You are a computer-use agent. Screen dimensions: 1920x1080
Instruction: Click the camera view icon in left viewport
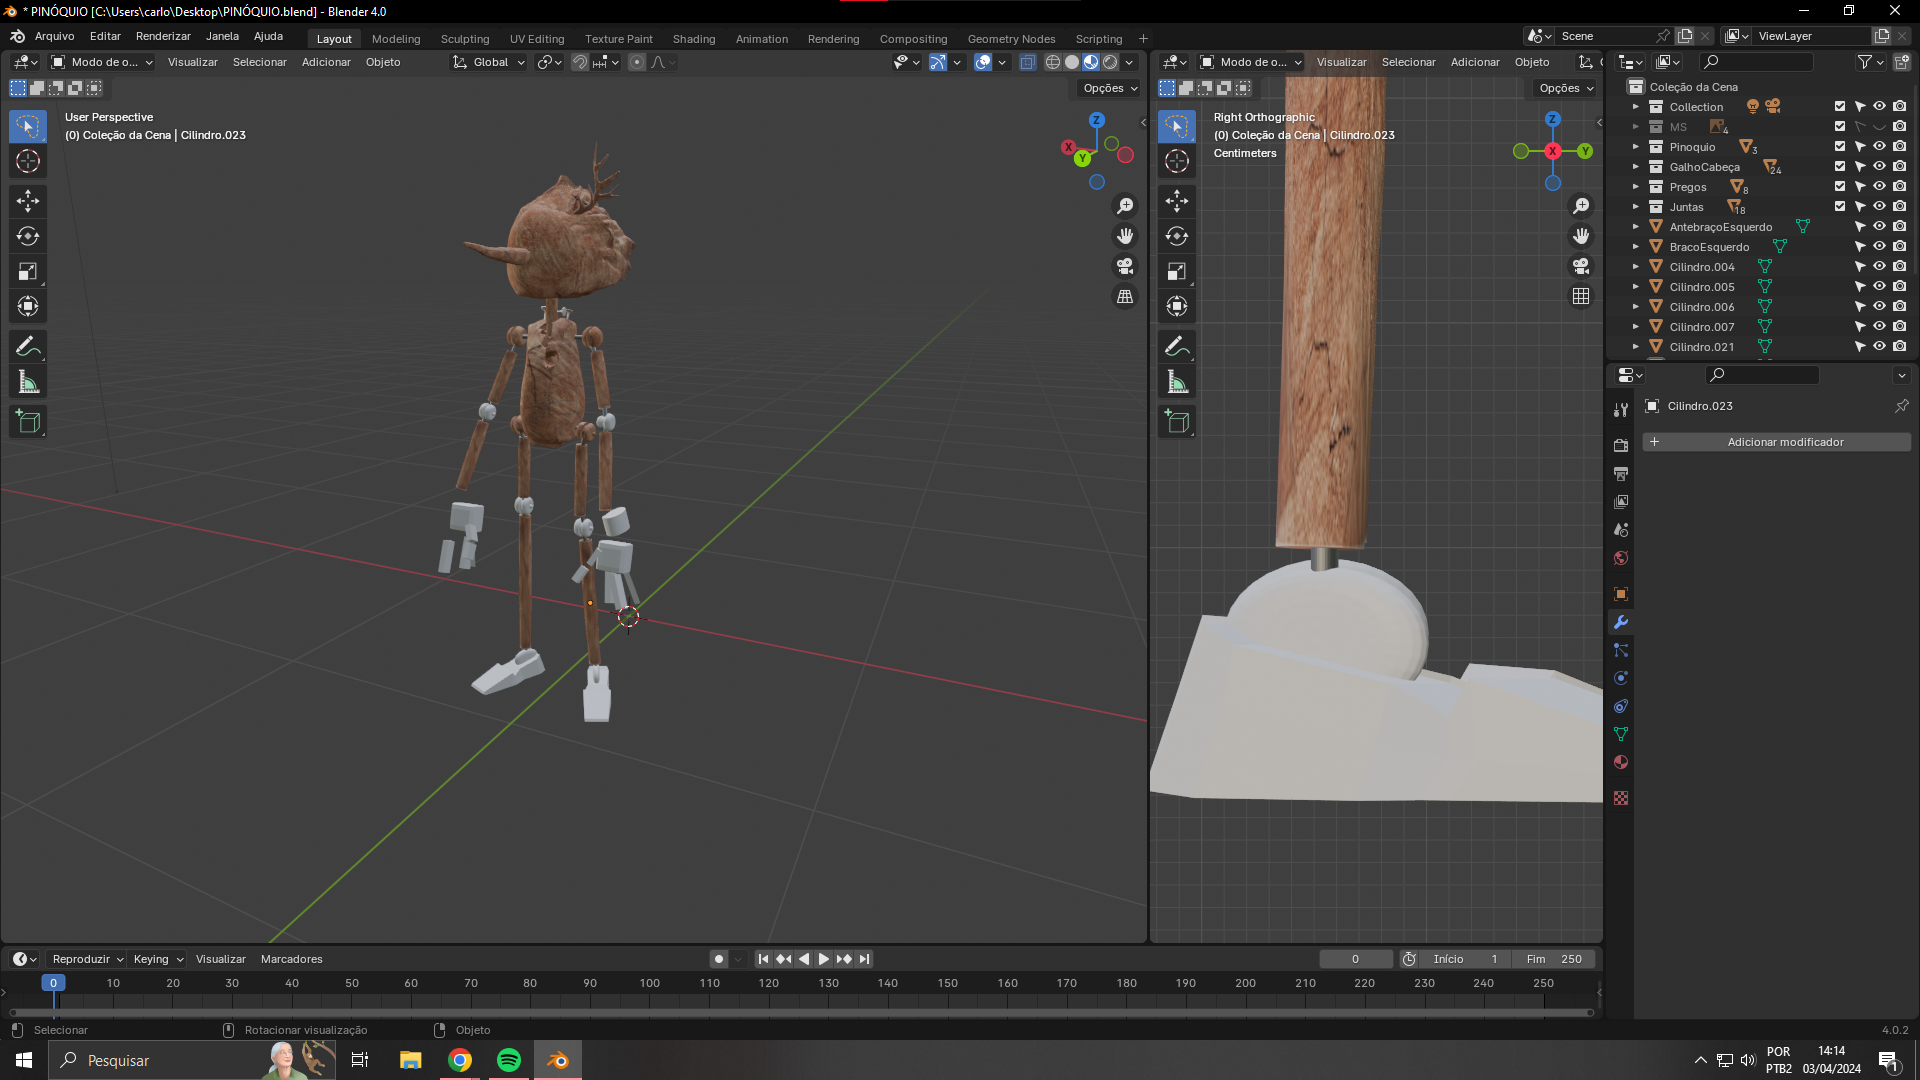pyautogui.click(x=1125, y=267)
